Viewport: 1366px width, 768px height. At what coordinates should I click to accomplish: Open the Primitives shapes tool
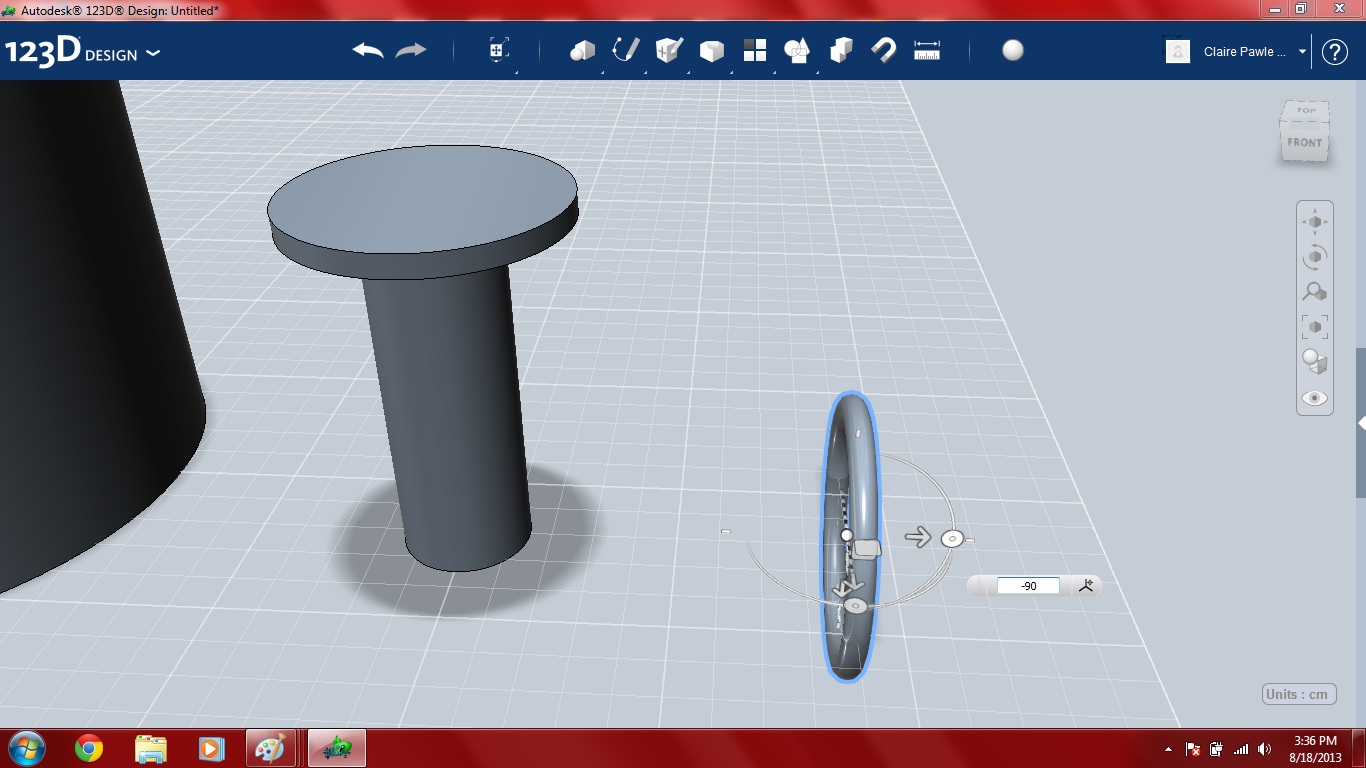click(x=582, y=50)
